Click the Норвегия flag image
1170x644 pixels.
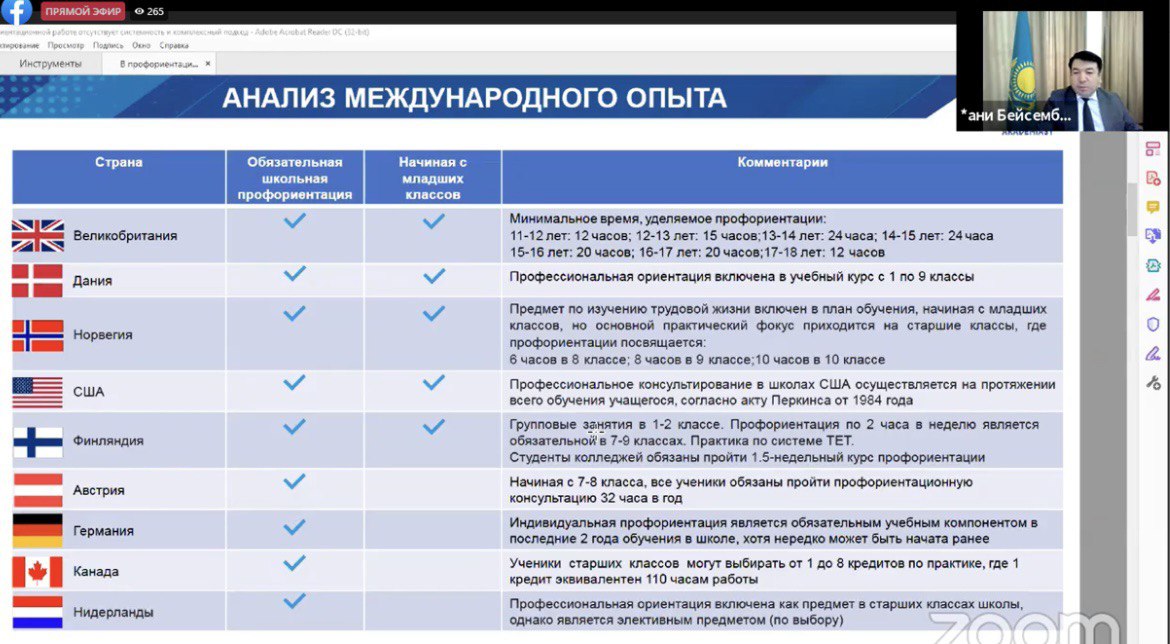tap(38, 335)
